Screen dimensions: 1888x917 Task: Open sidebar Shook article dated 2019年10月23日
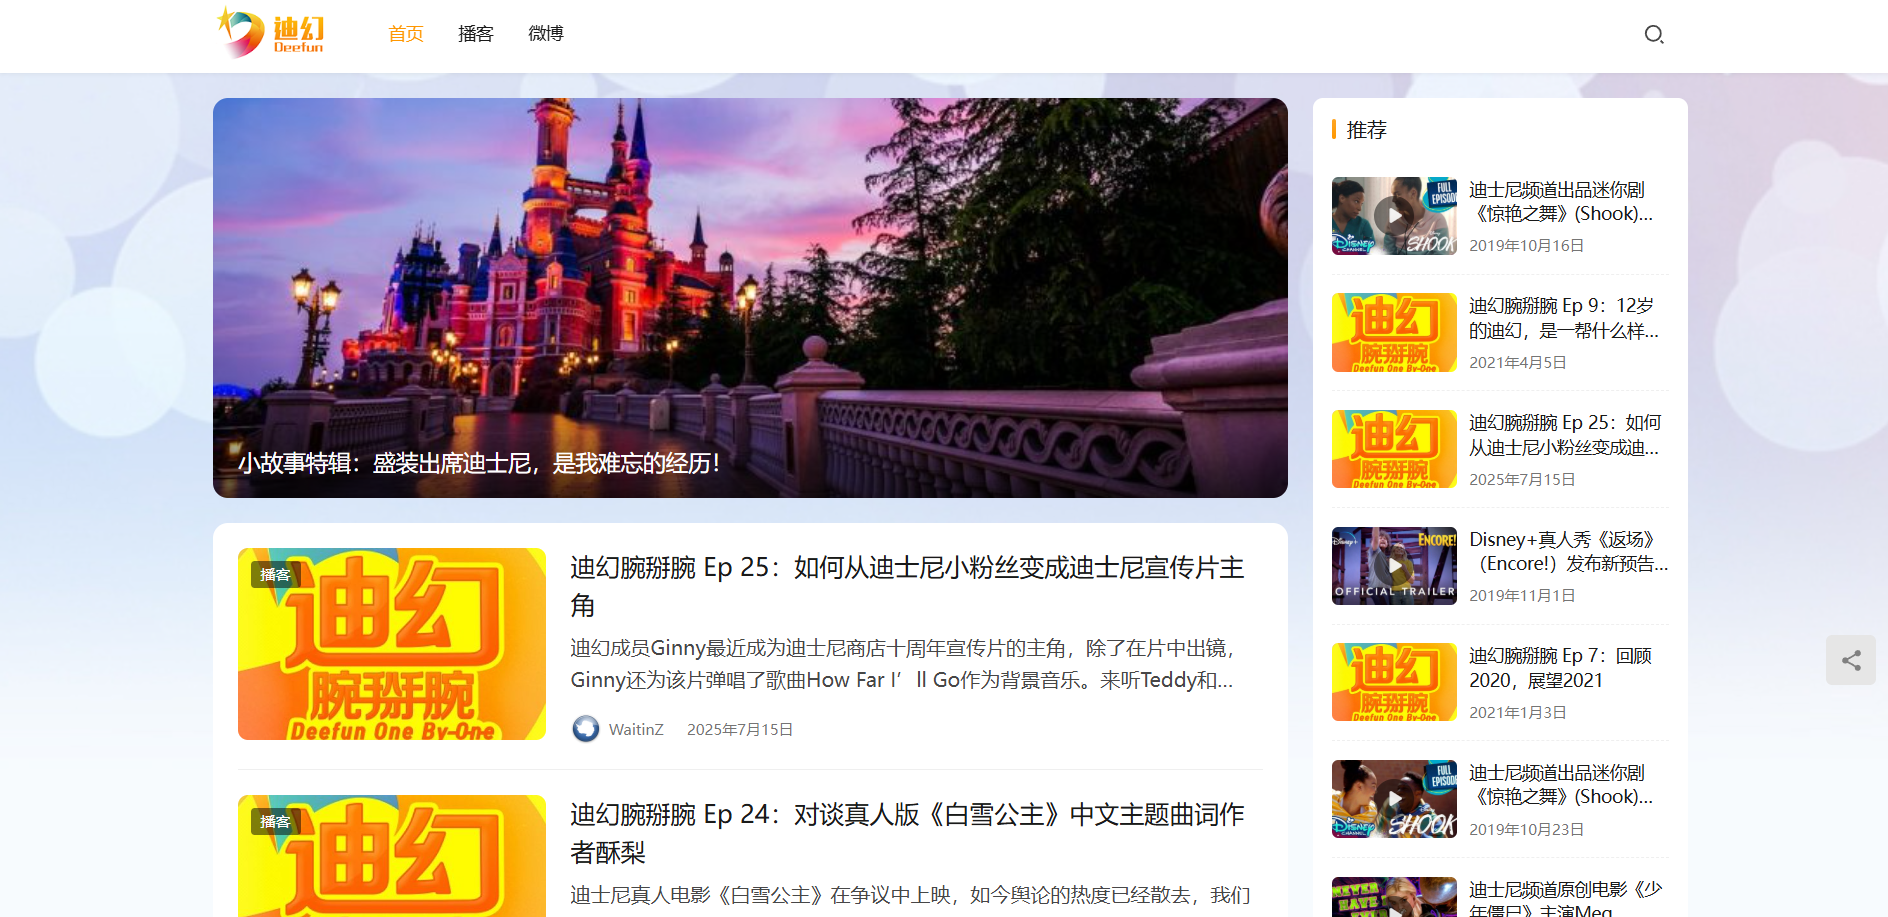[x=1561, y=784]
